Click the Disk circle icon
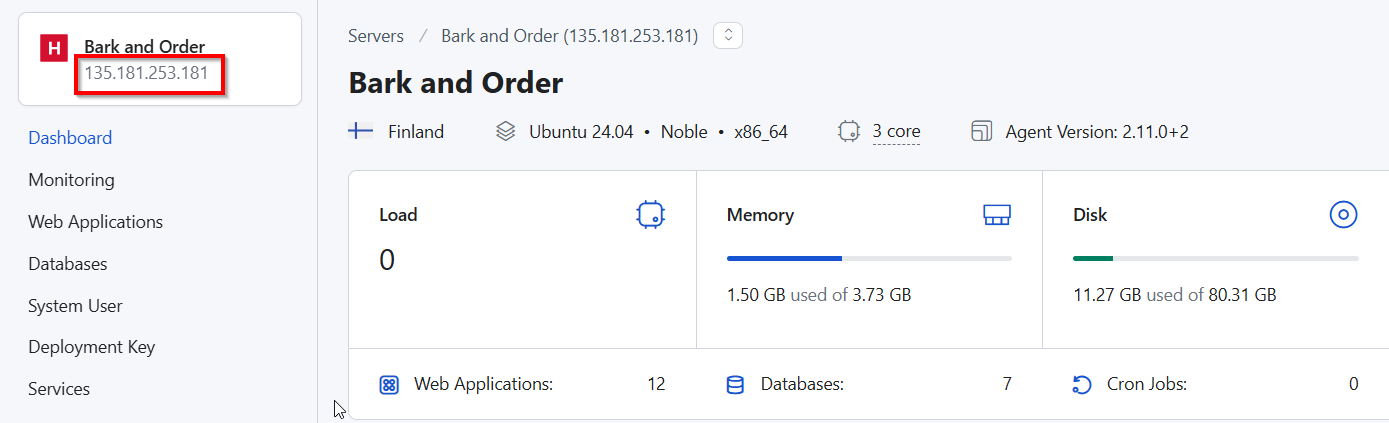The height and width of the screenshot is (423, 1389). pyautogui.click(x=1343, y=214)
